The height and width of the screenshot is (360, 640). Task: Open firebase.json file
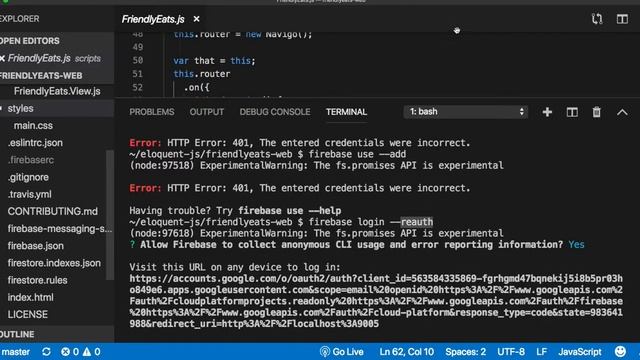coord(36,246)
